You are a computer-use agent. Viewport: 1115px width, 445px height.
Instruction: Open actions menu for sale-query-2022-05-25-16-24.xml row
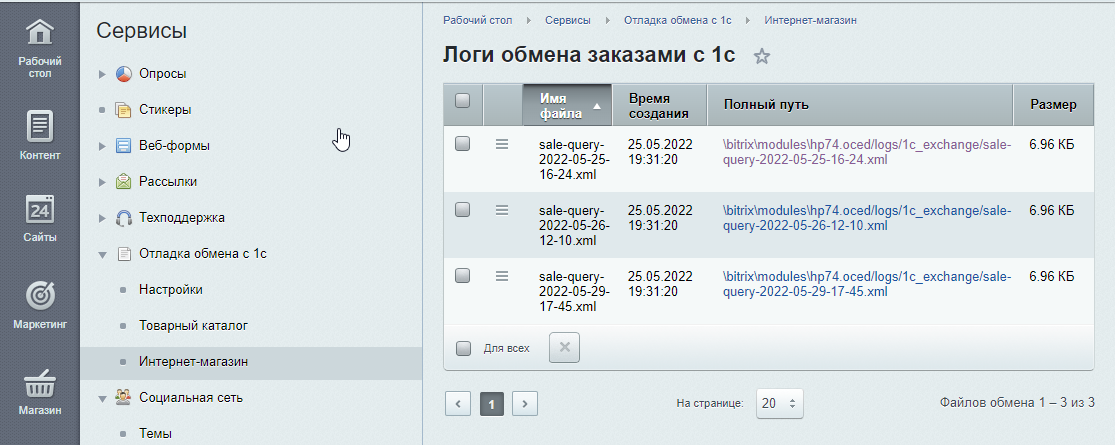tap(502, 144)
